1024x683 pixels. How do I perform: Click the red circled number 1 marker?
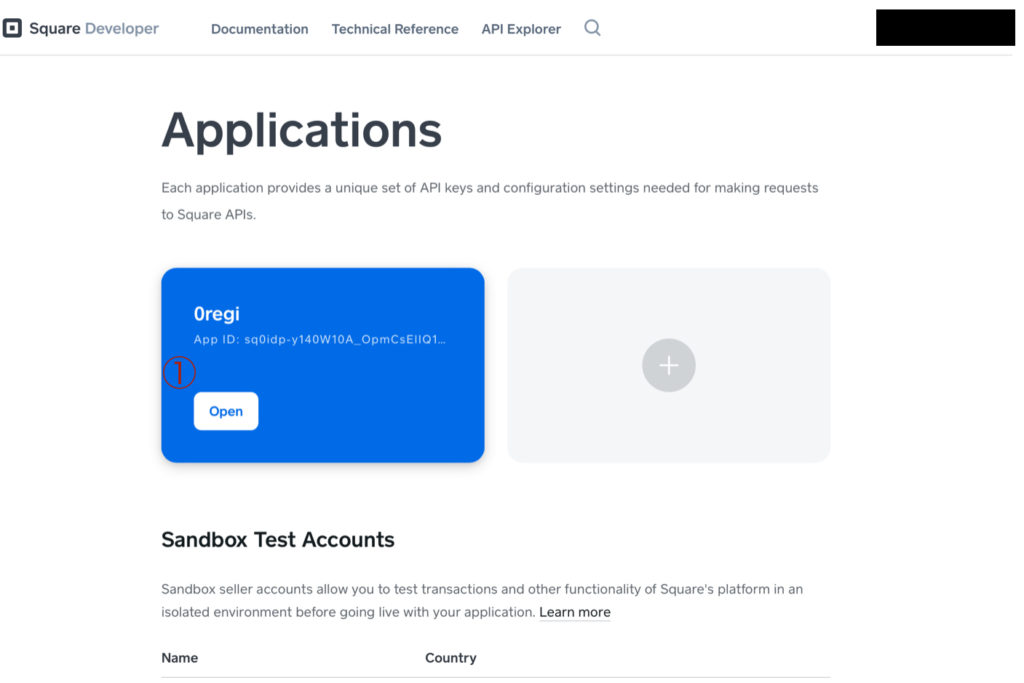179,373
